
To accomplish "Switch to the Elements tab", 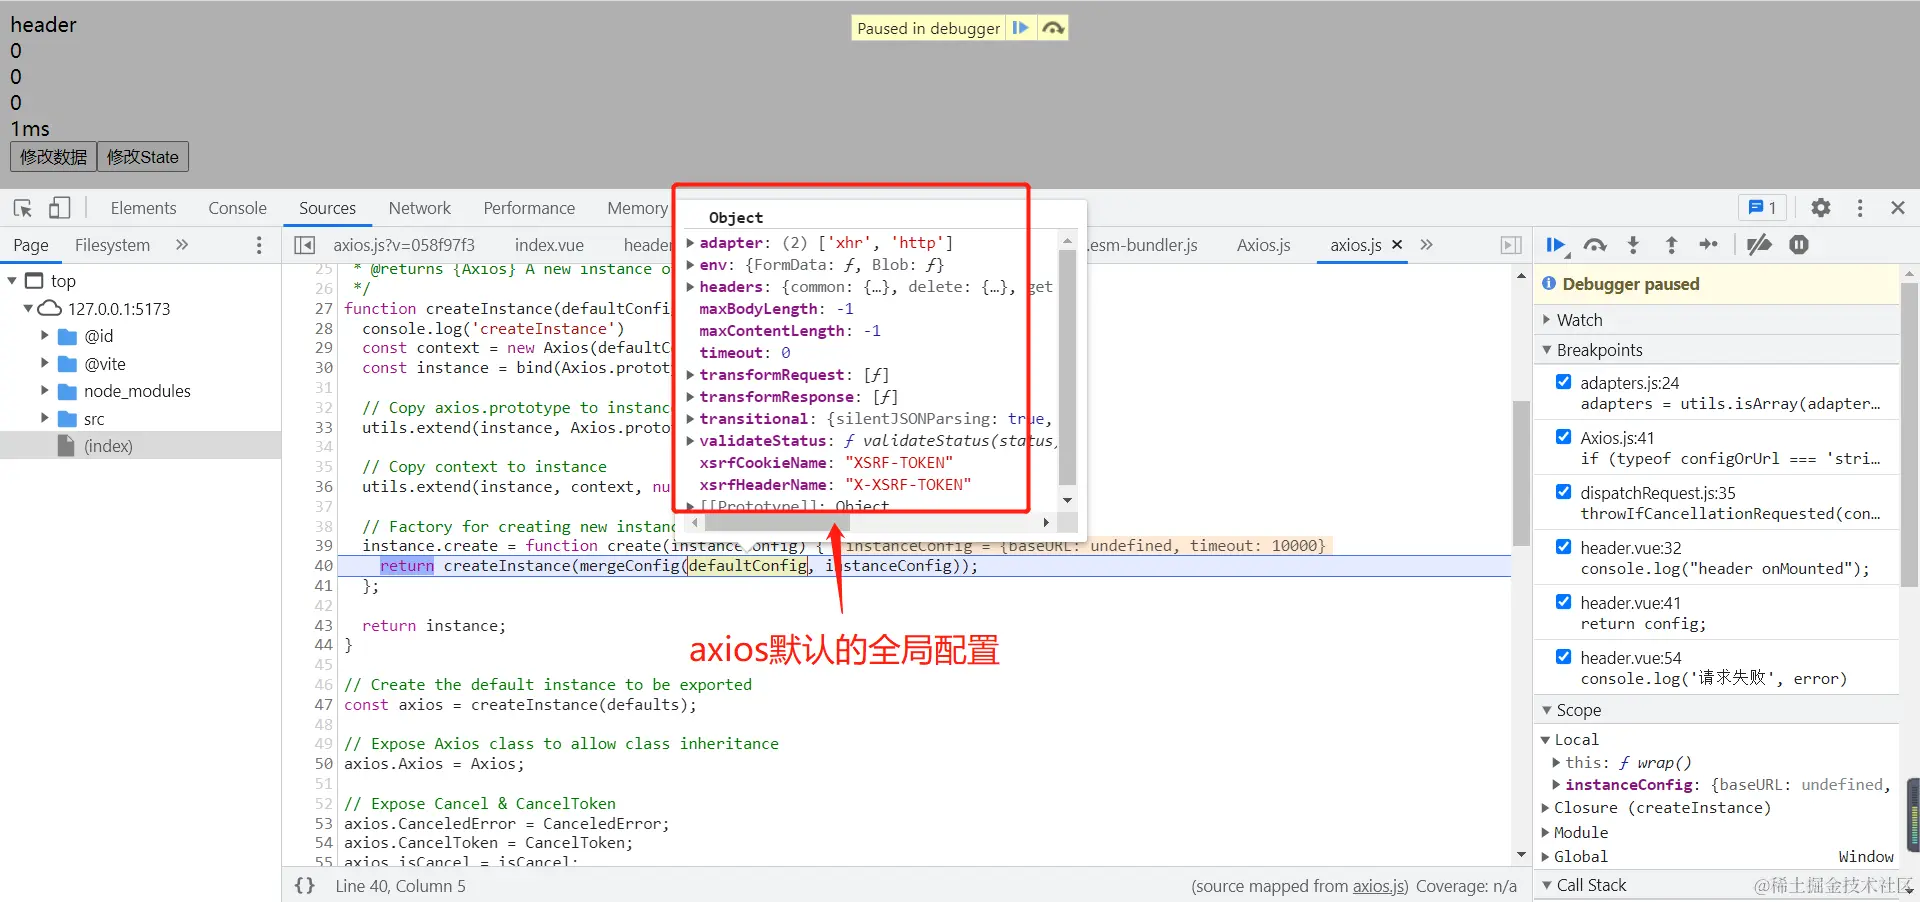I will pos(143,208).
